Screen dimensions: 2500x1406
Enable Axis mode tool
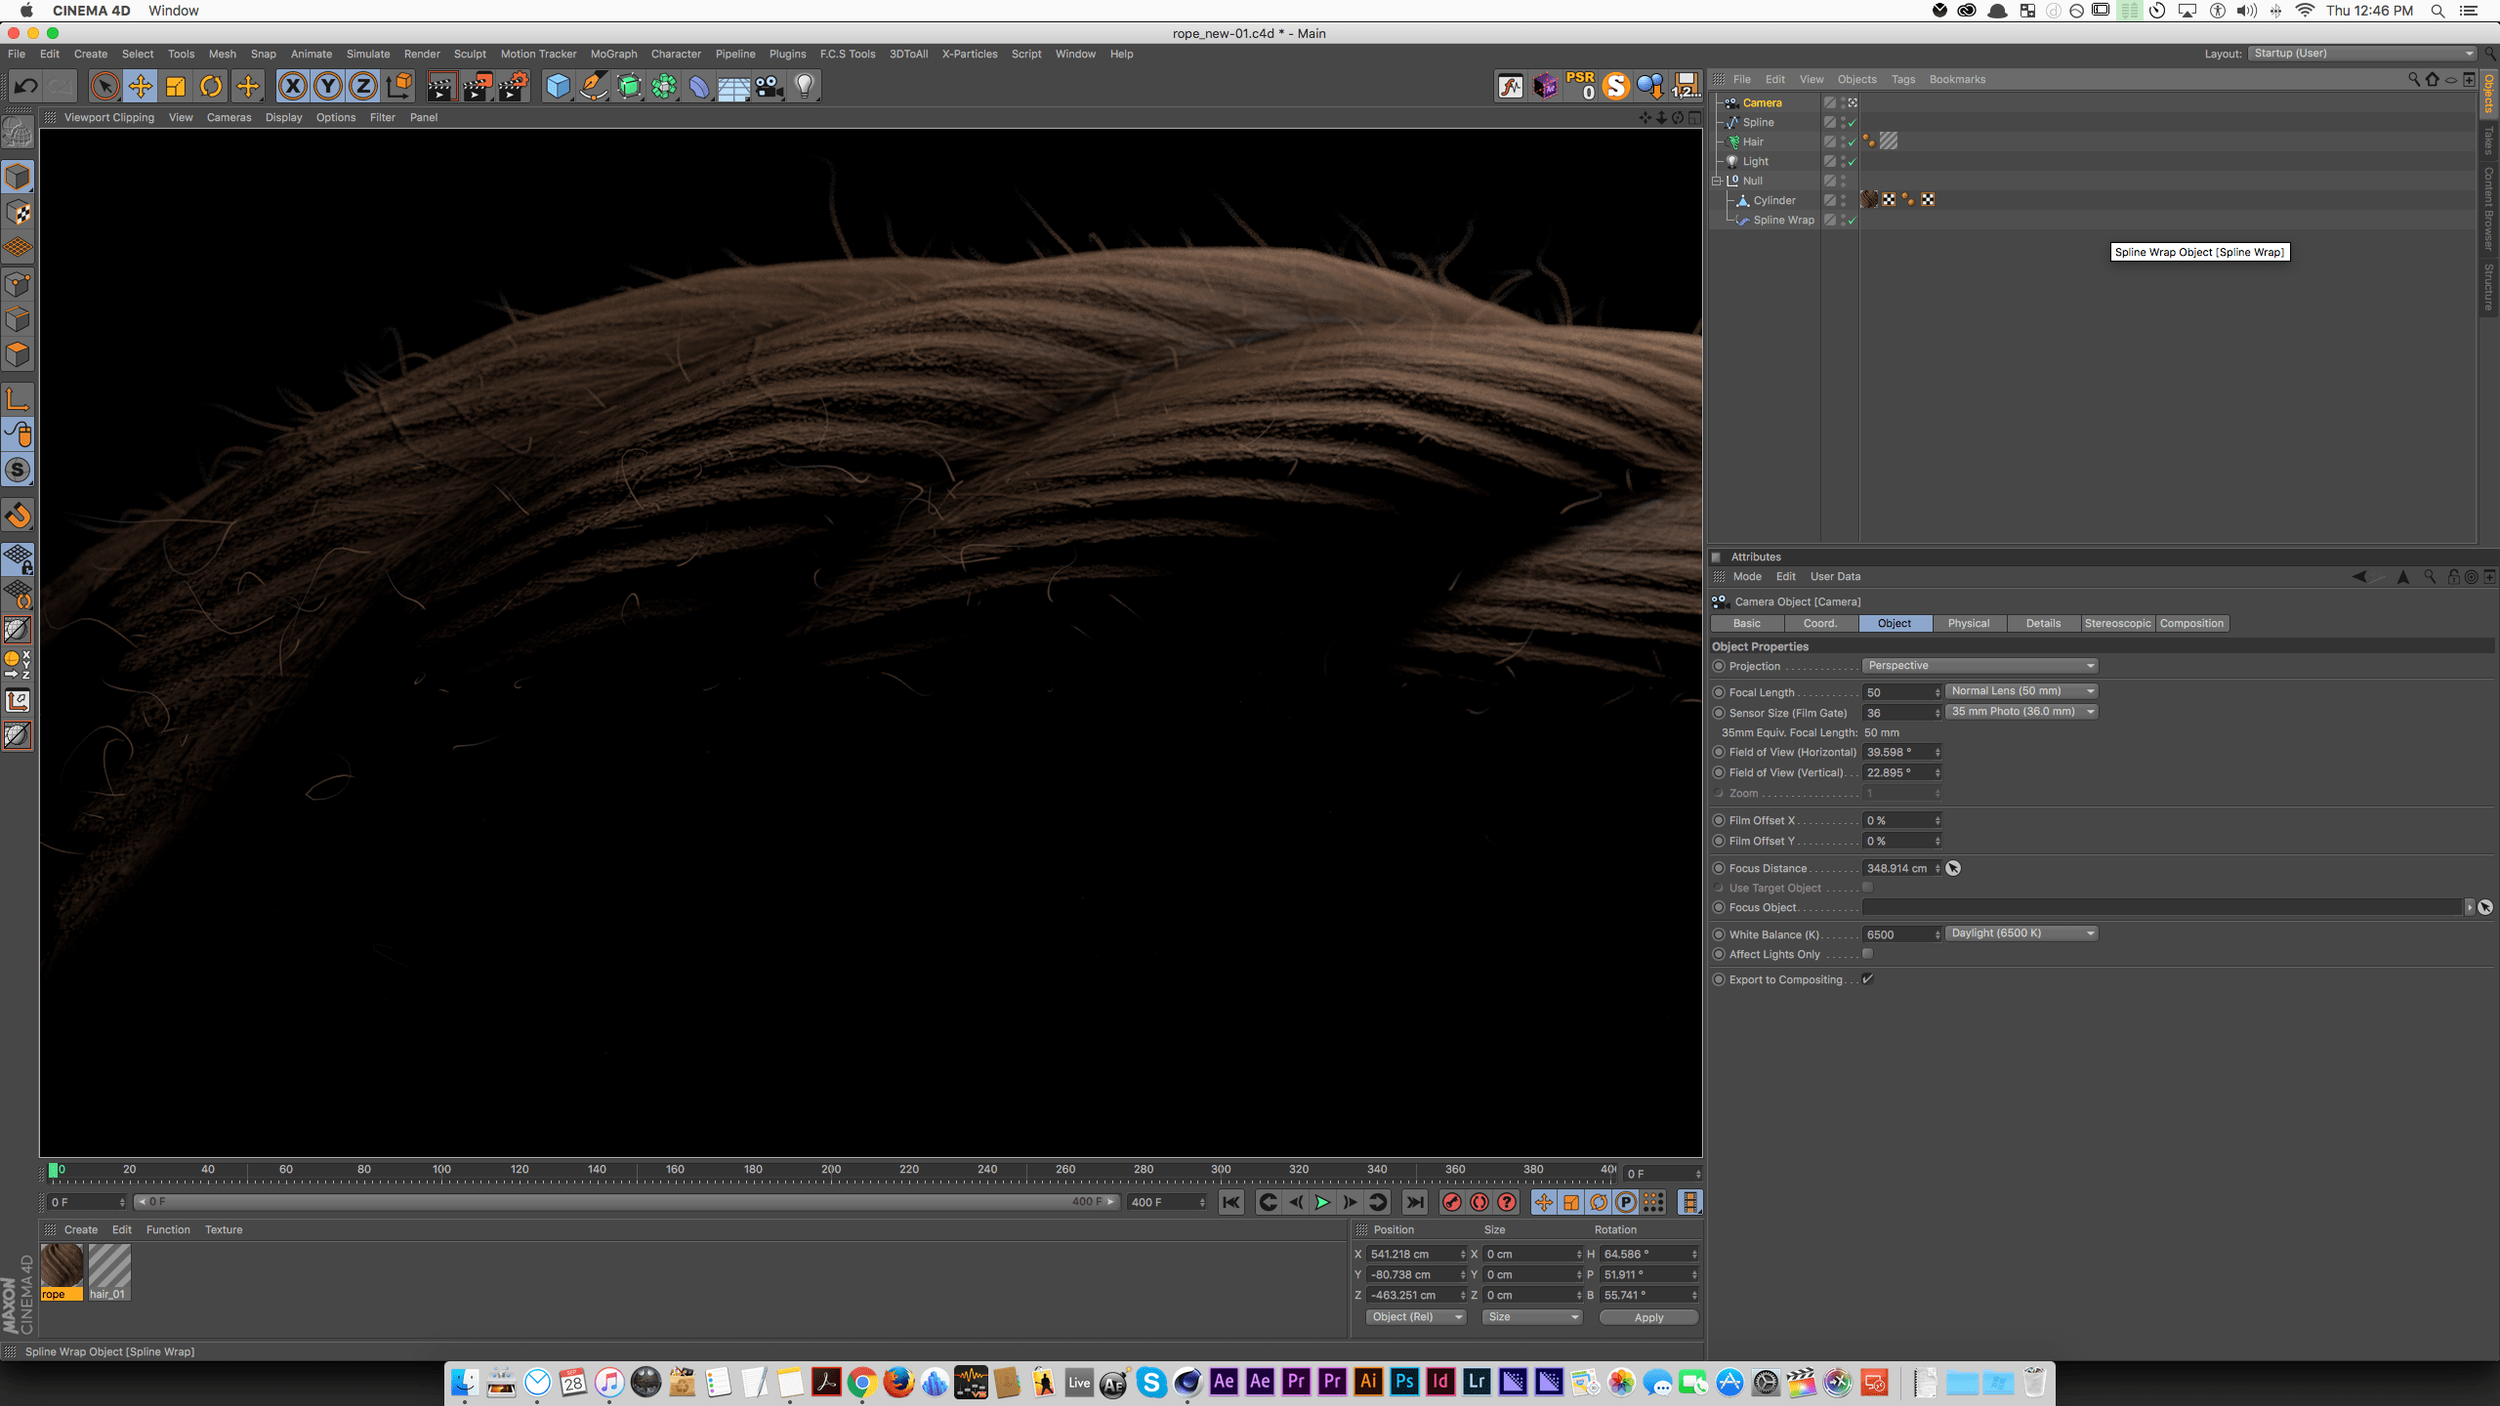tap(18, 400)
